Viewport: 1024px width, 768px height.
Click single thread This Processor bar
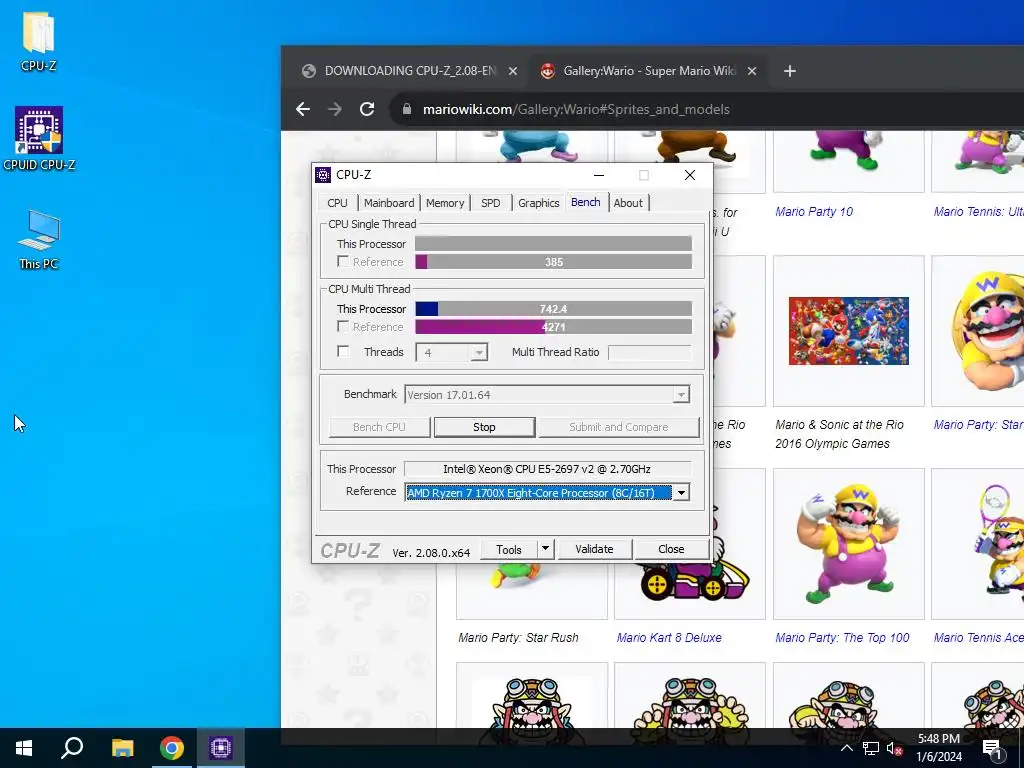[x=553, y=244]
